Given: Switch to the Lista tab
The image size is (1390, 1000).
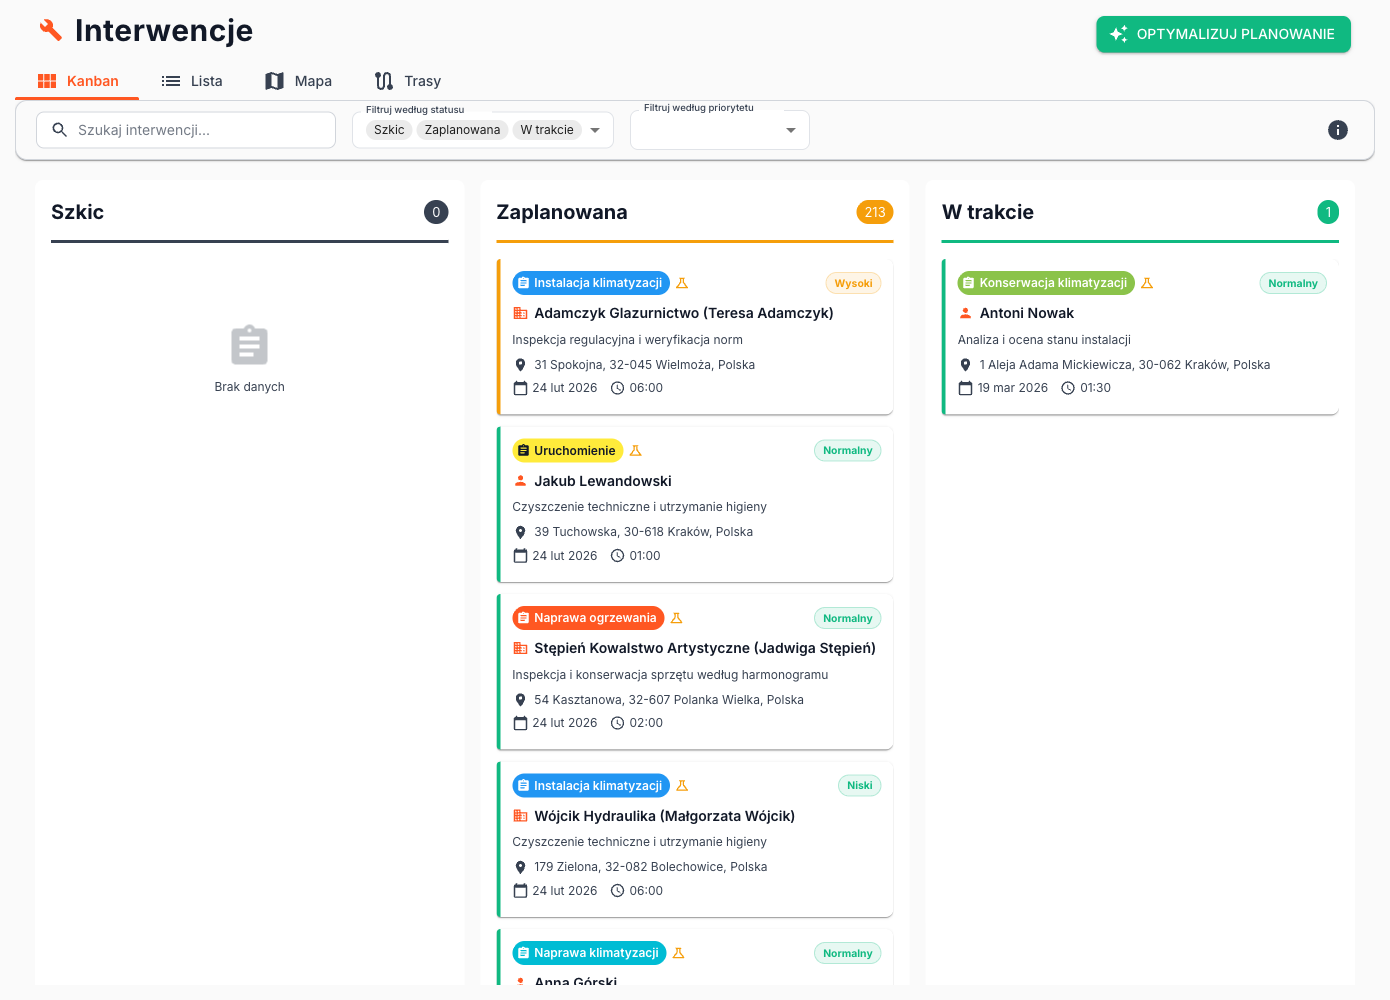Looking at the screenshot, I should (x=192, y=81).
